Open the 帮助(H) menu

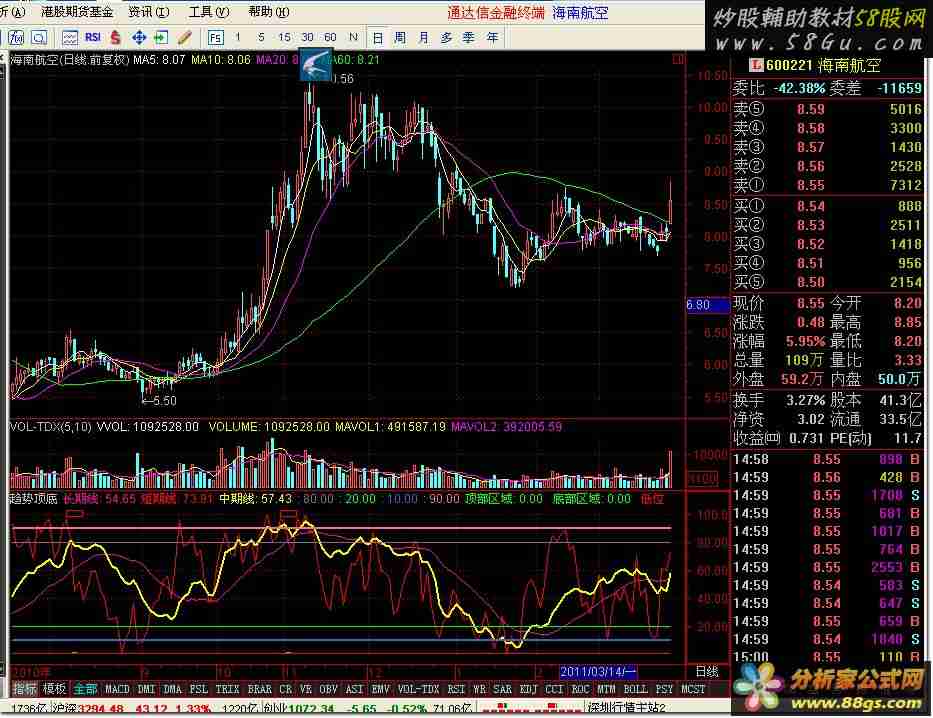pos(269,12)
